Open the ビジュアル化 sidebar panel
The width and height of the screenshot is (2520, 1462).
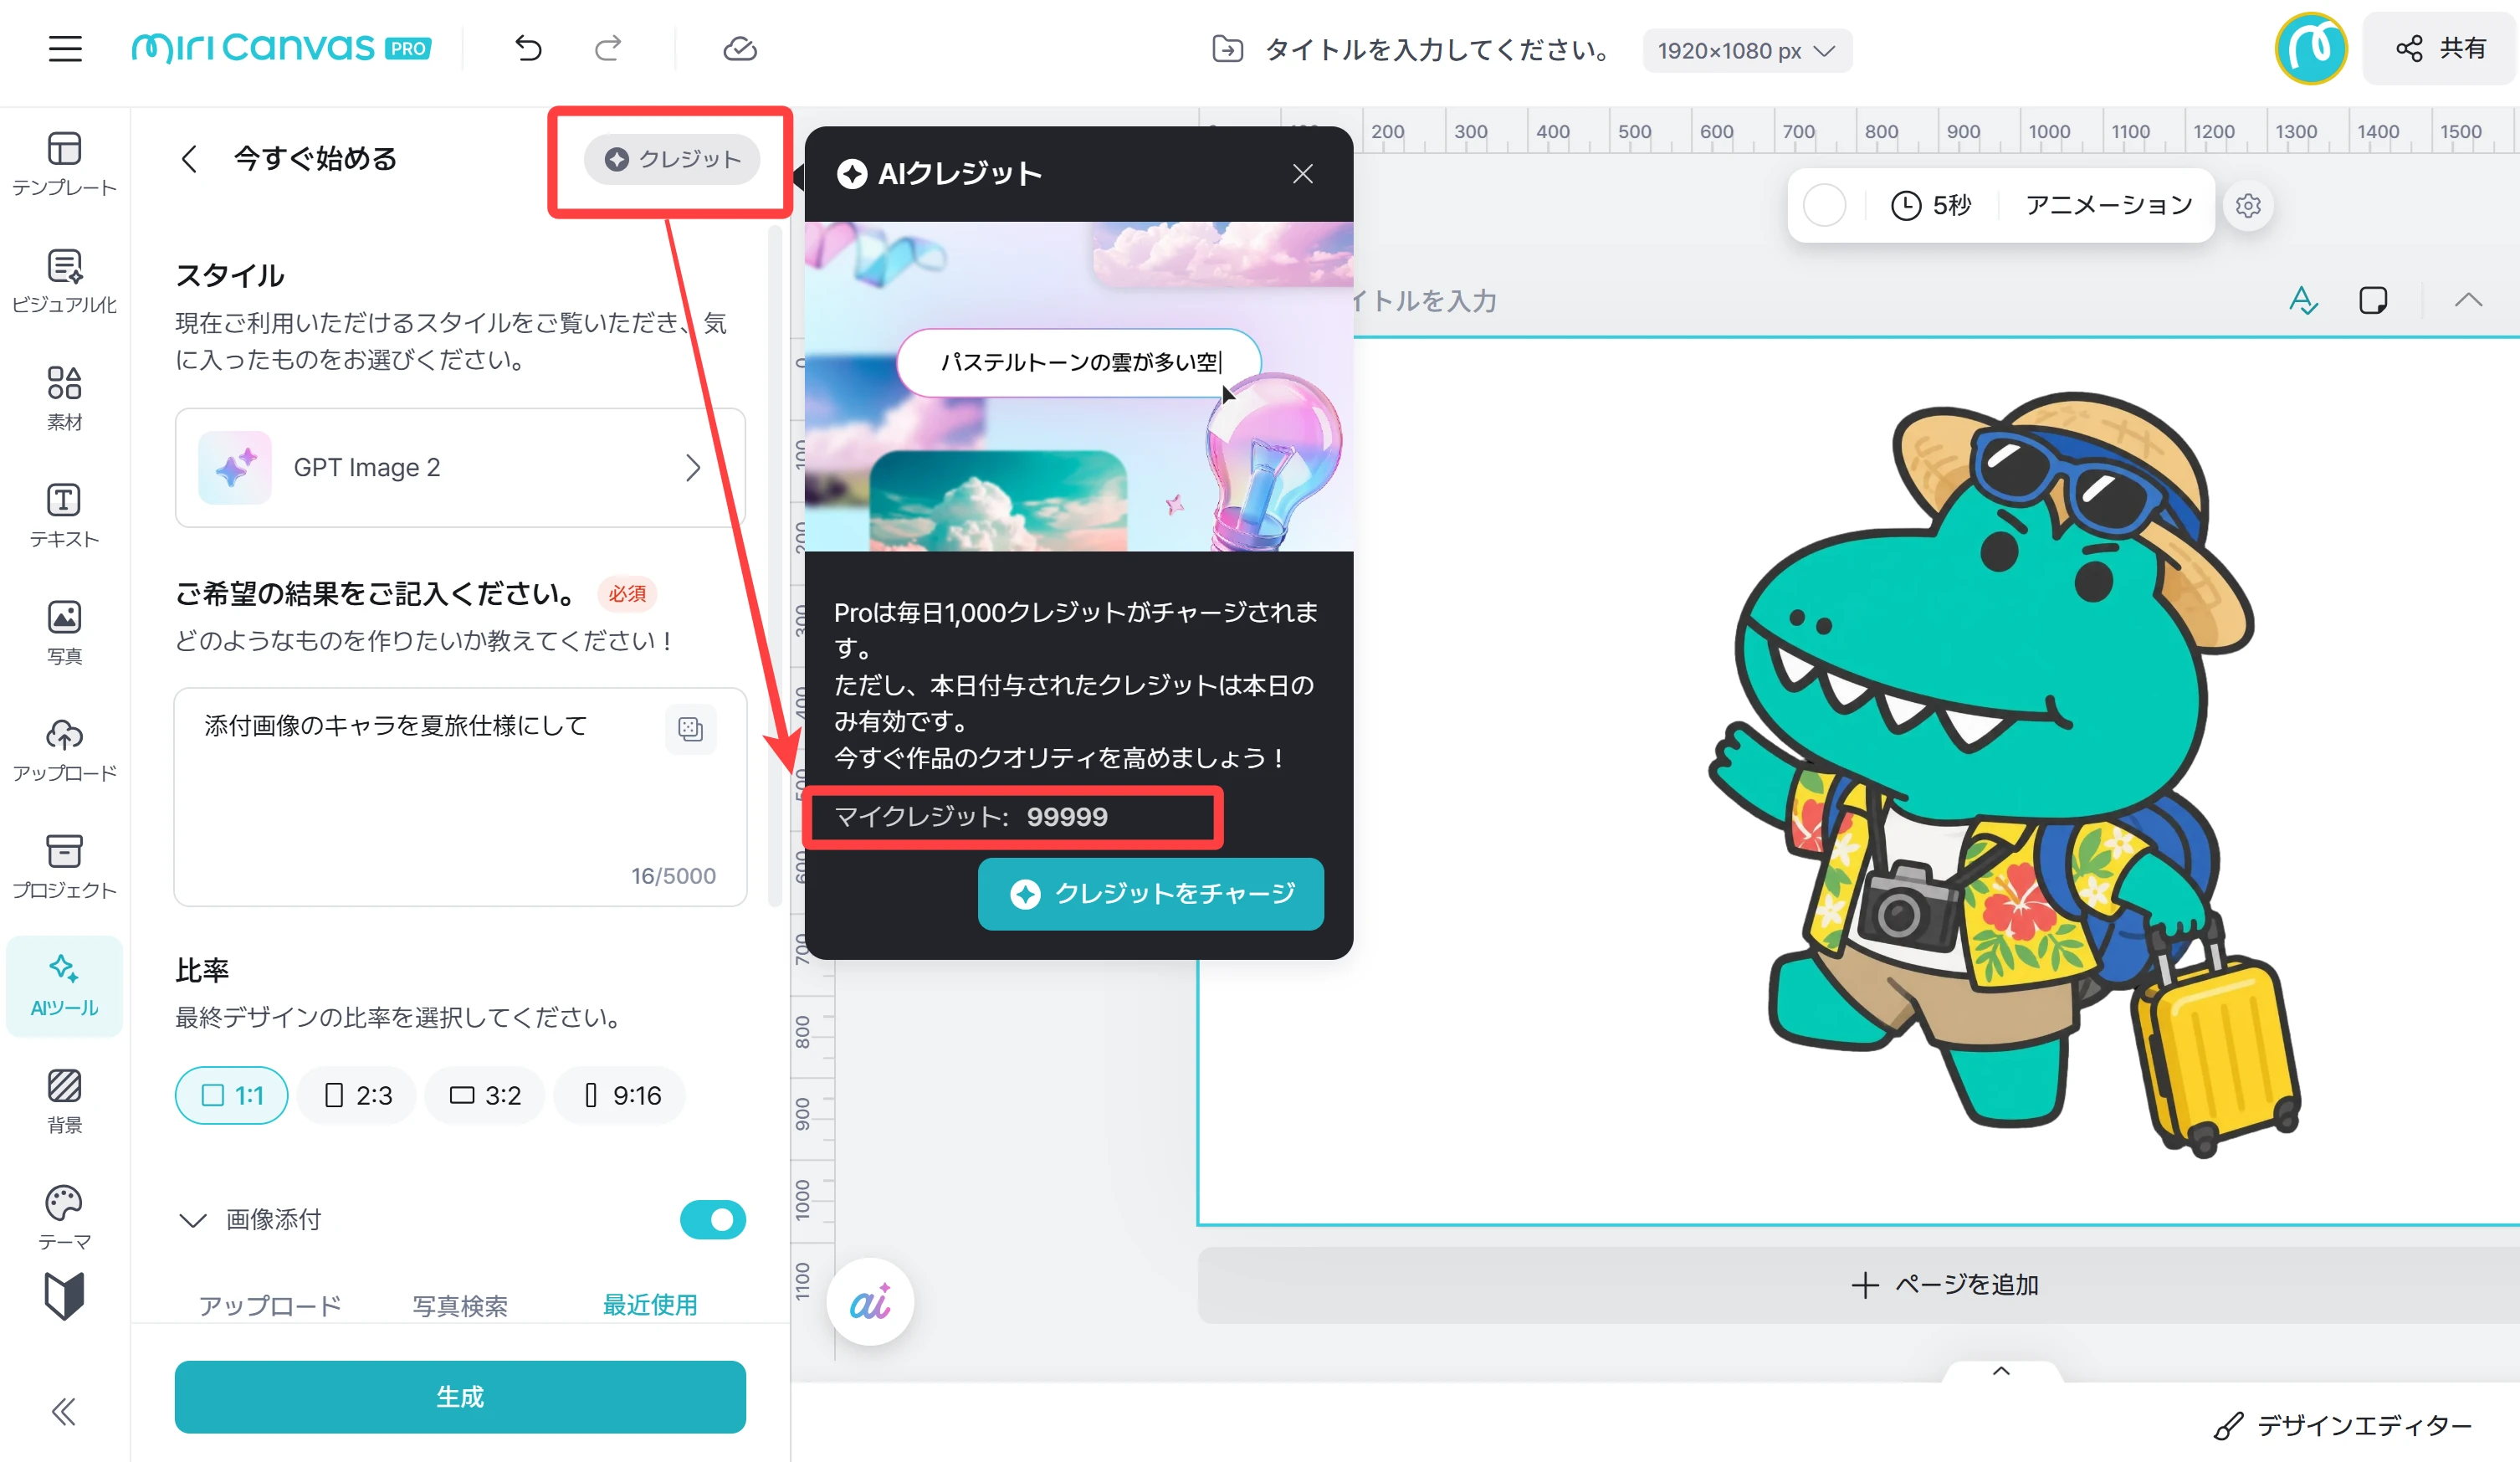coord(65,281)
